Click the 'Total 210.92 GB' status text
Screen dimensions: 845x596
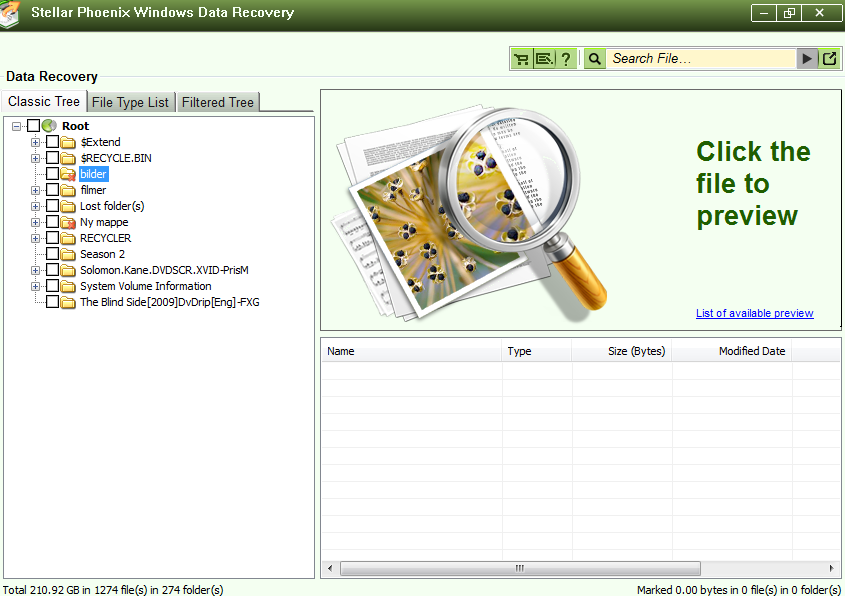(113, 590)
